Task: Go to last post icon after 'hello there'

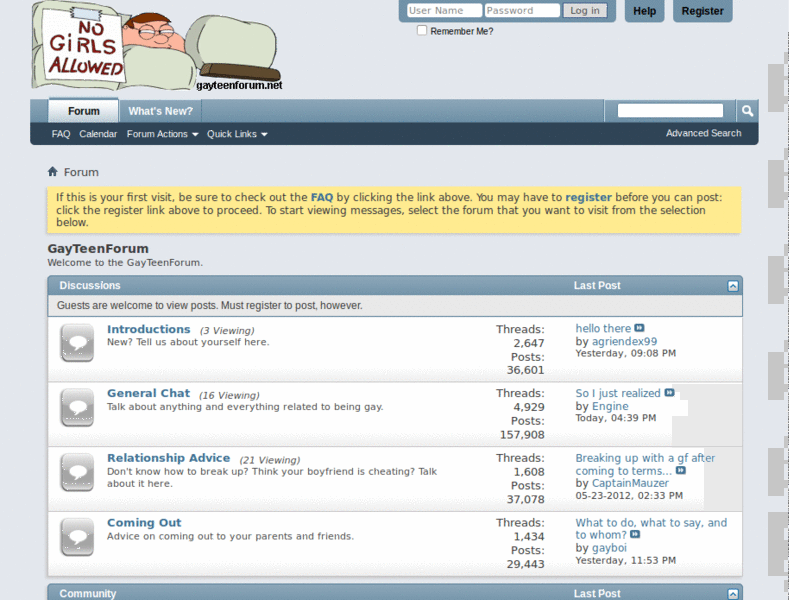Action: tap(639, 328)
